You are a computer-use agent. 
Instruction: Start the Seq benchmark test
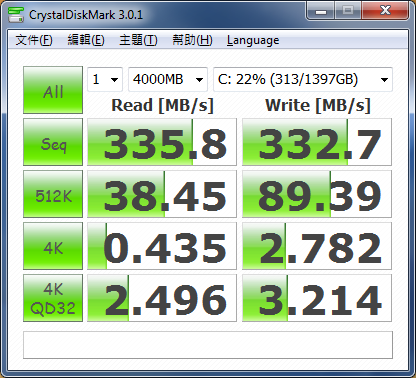tap(53, 142)
